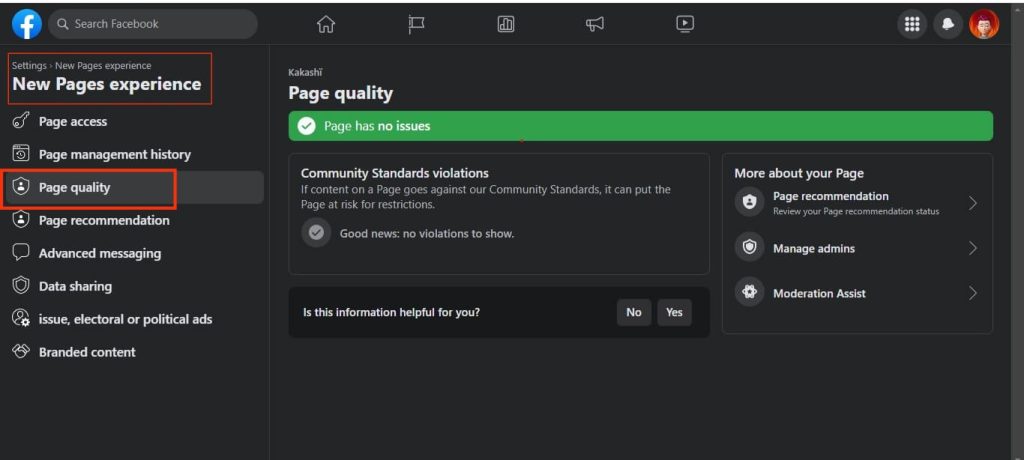
Task: Open Pages via flag icon
Action: click(x=416, y=24)
